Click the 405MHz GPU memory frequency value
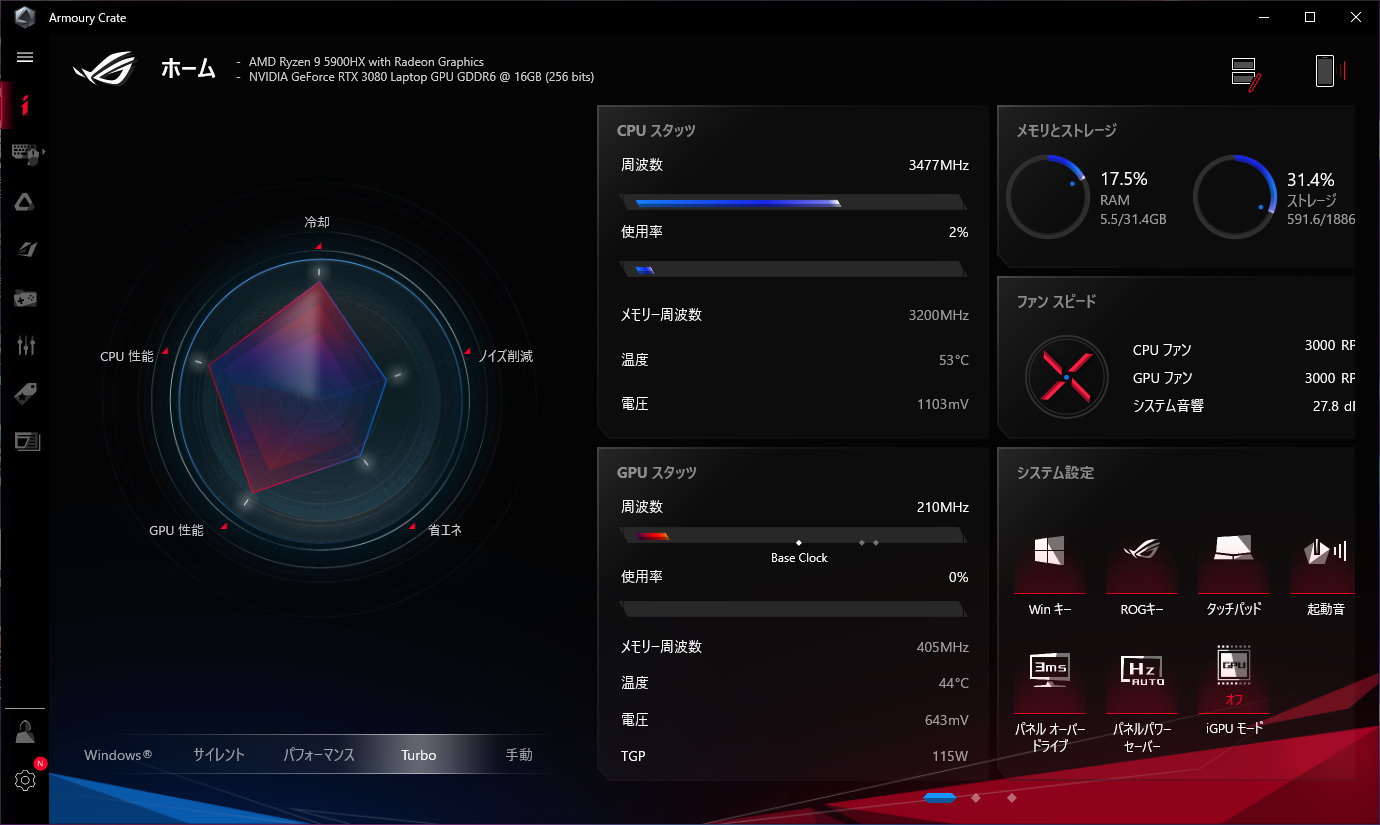The height and width of the screenshot is (825, 1380). 942,647
